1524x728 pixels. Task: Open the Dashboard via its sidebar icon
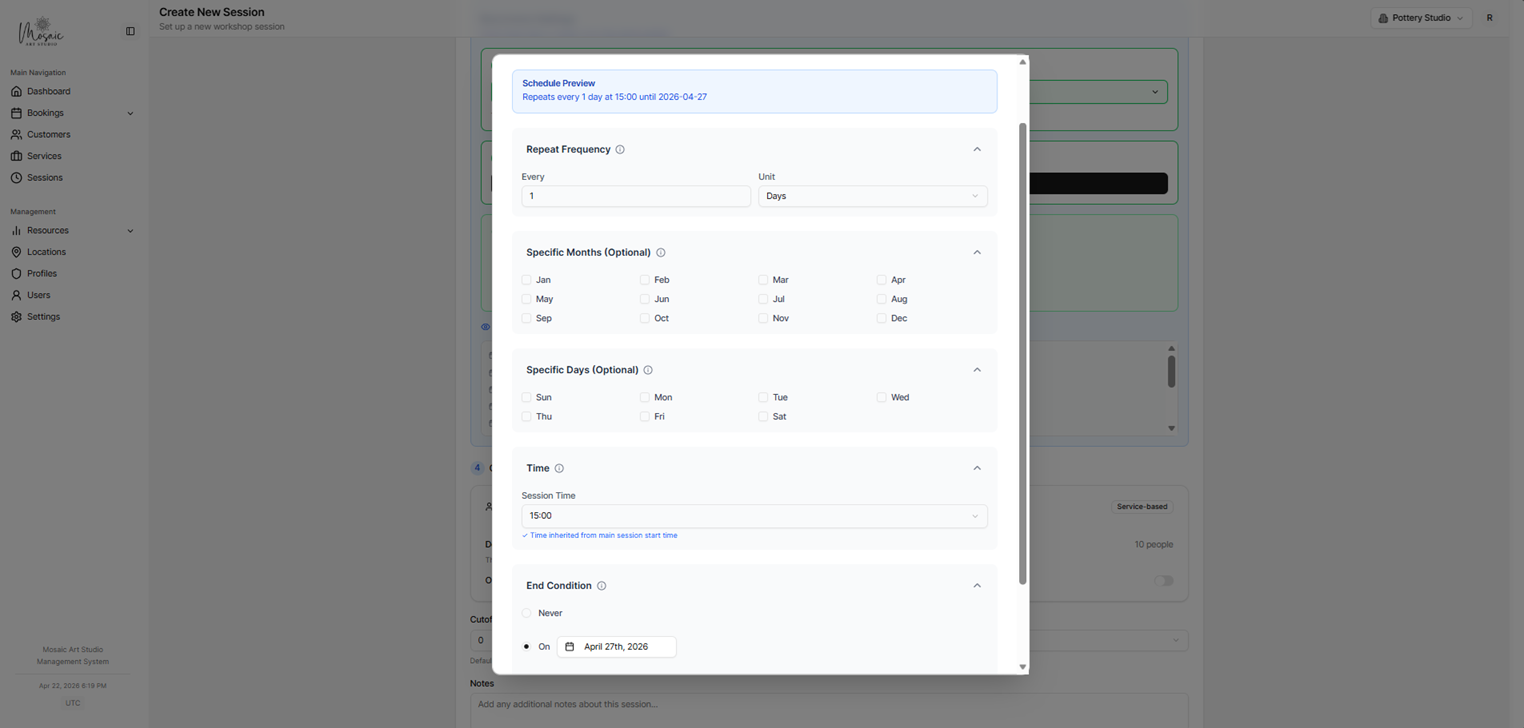(17, 91)
